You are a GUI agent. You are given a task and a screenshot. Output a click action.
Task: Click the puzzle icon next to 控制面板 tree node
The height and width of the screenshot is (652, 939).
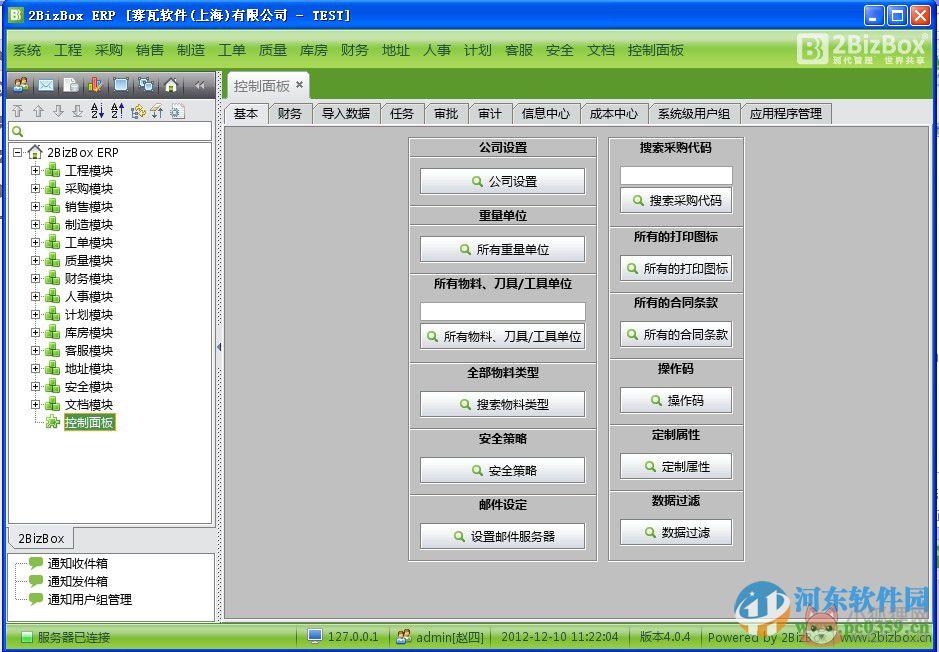tap(53, 422)
